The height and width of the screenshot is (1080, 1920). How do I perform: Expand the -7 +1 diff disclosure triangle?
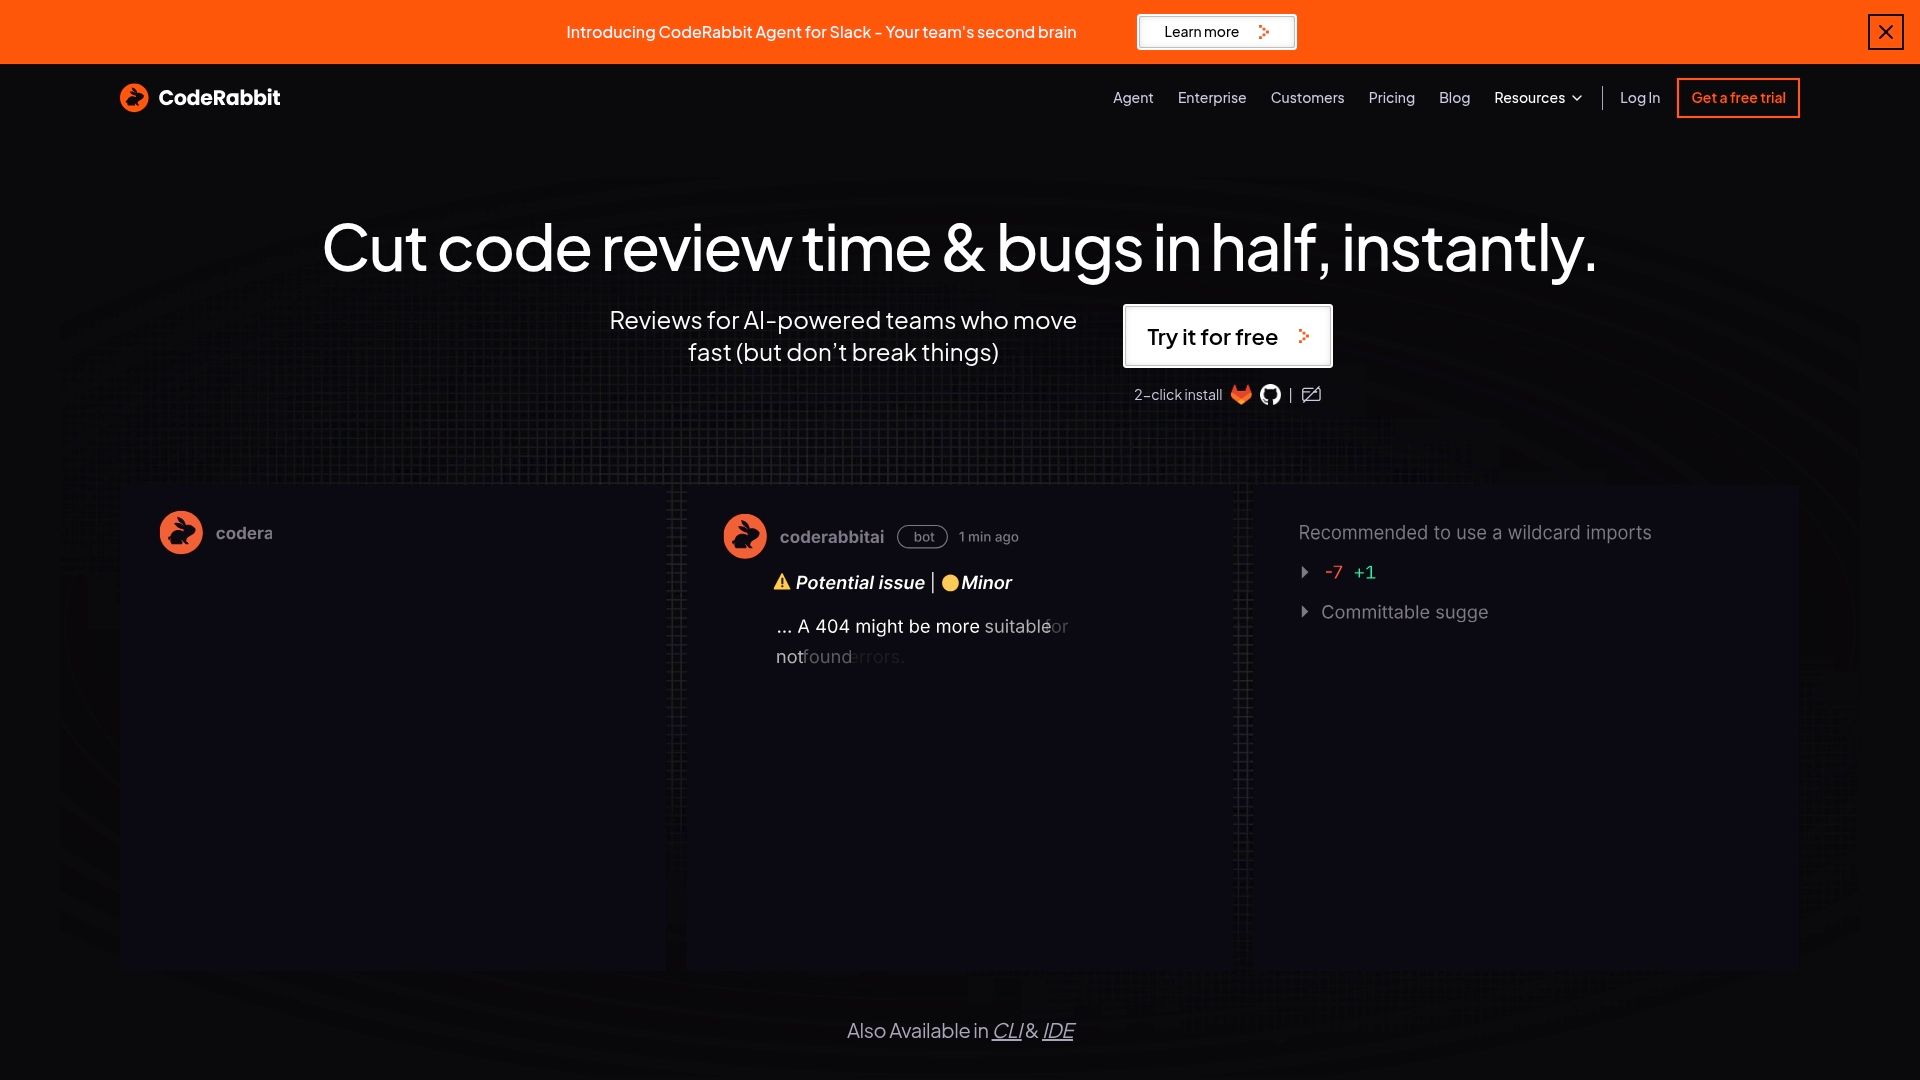tap(1304, 572)
